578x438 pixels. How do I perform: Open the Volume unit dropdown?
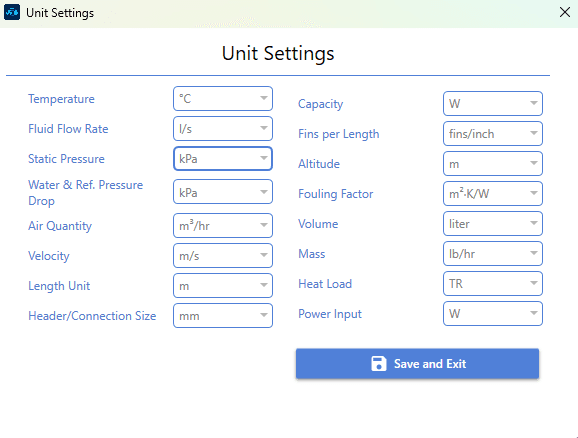coord(493,223)
